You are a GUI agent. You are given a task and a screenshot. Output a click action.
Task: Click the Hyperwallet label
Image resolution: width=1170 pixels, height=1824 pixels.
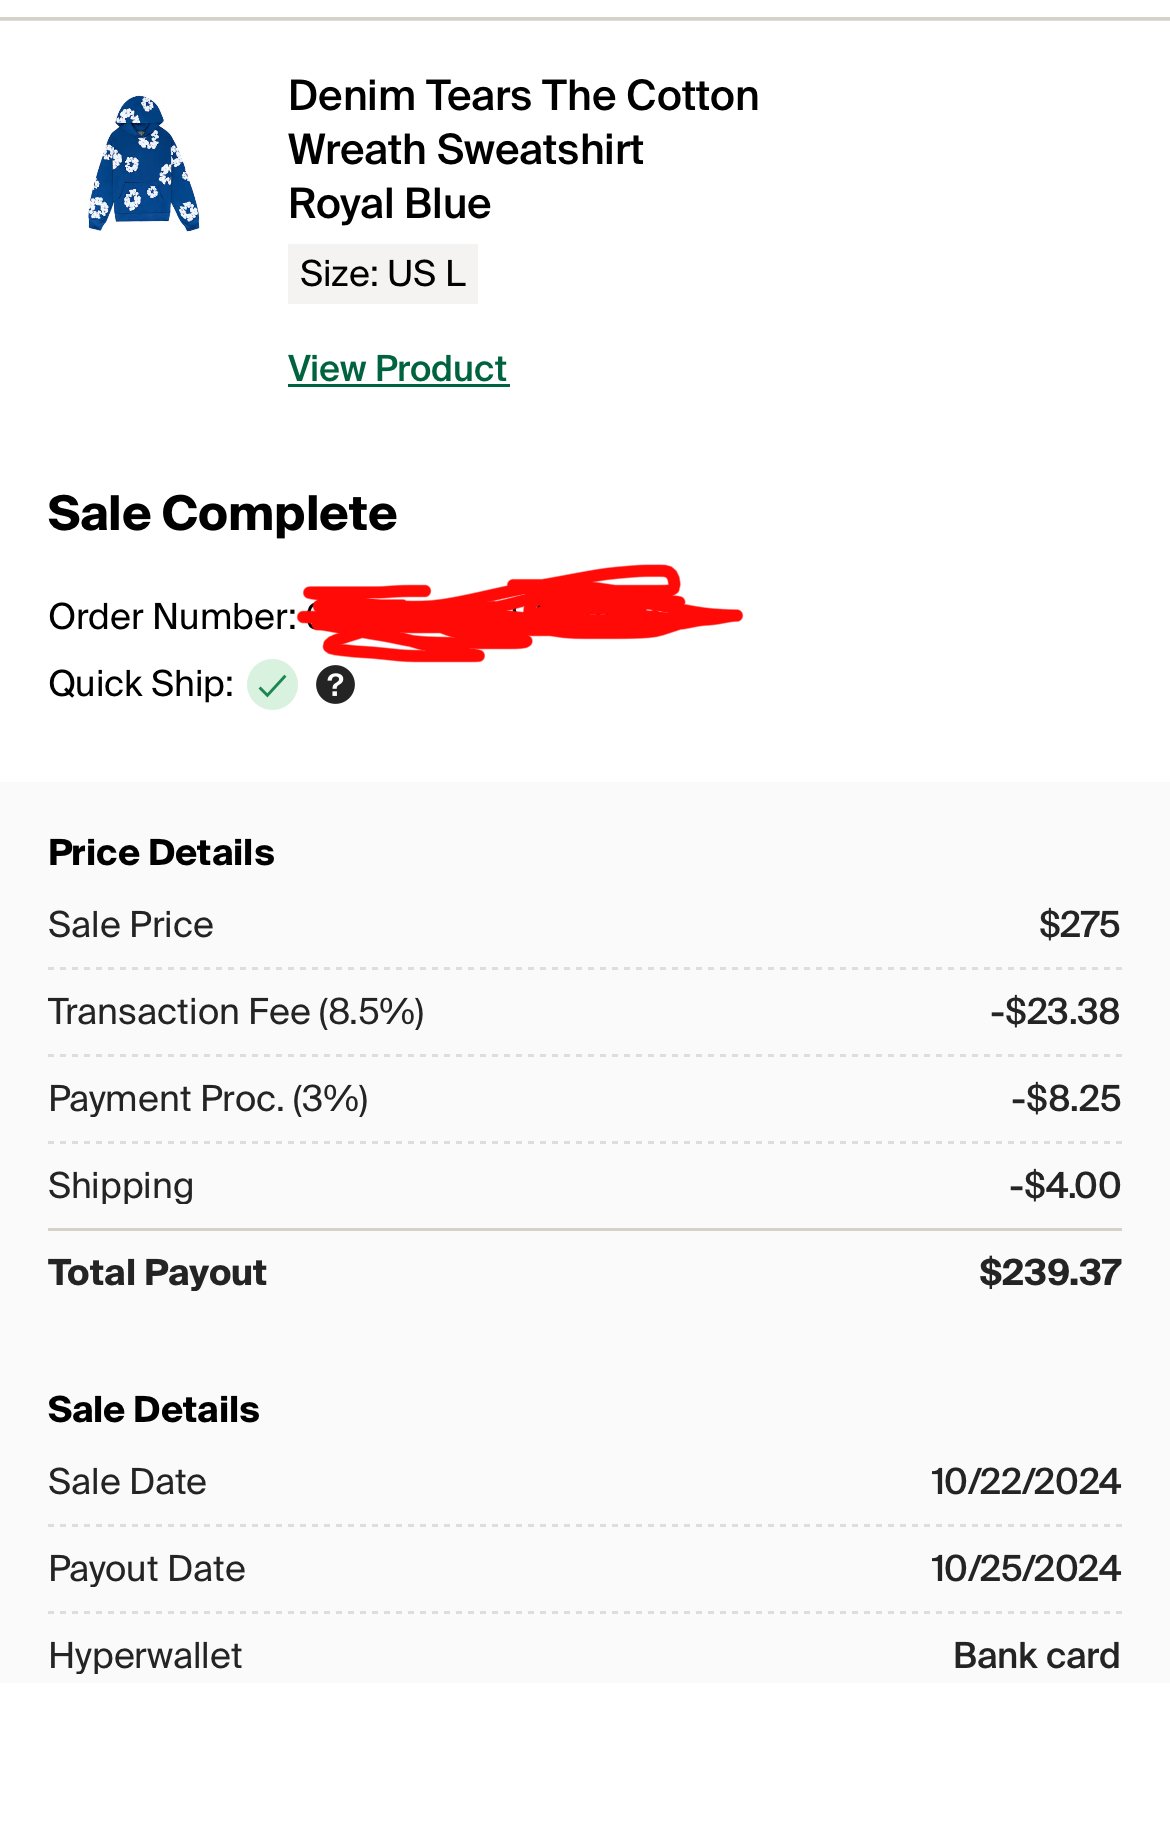[145, 1656]
